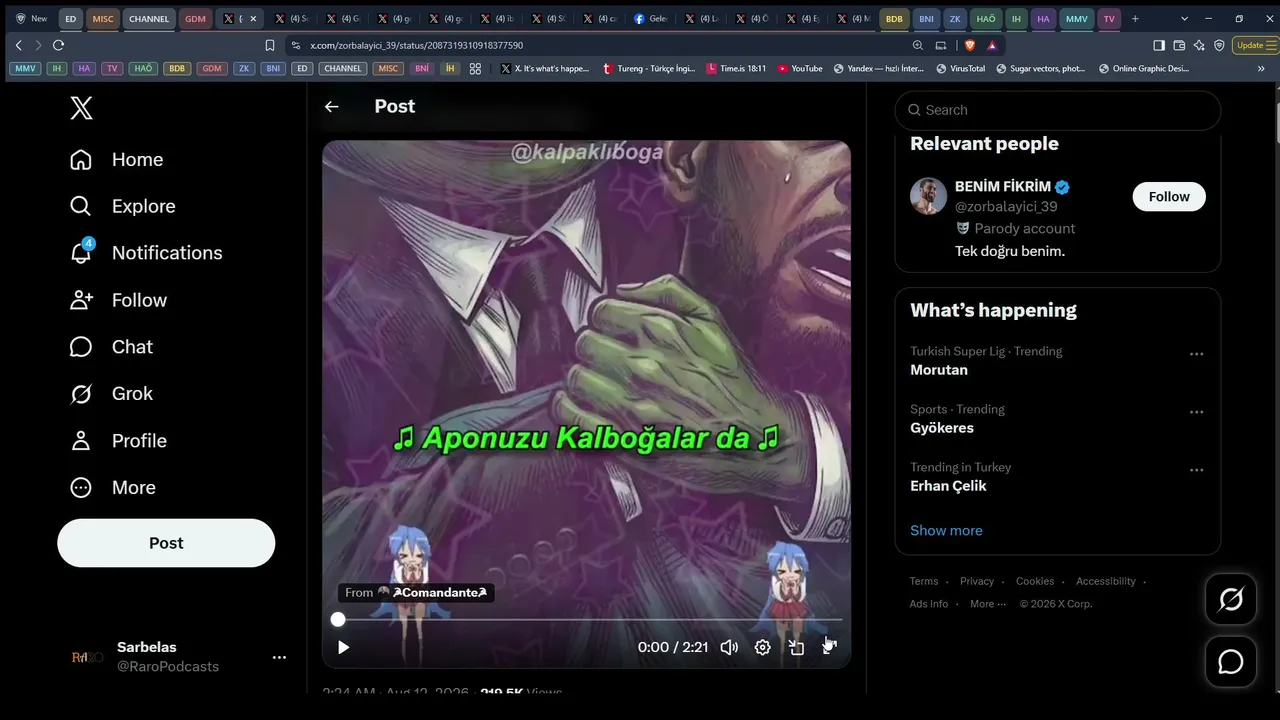Toggle picture-in-picture for the video
This screenshot has height=720, width=1280.
tap(796, 647)
